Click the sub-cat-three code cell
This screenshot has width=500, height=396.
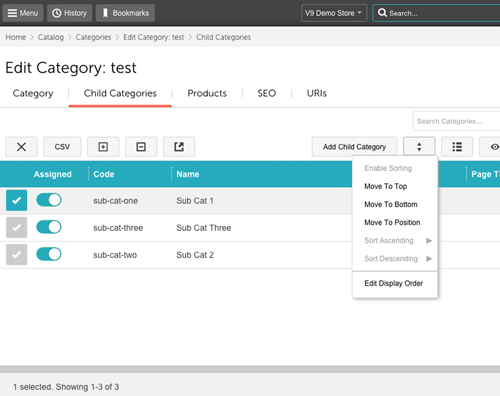tap(118, 228)
